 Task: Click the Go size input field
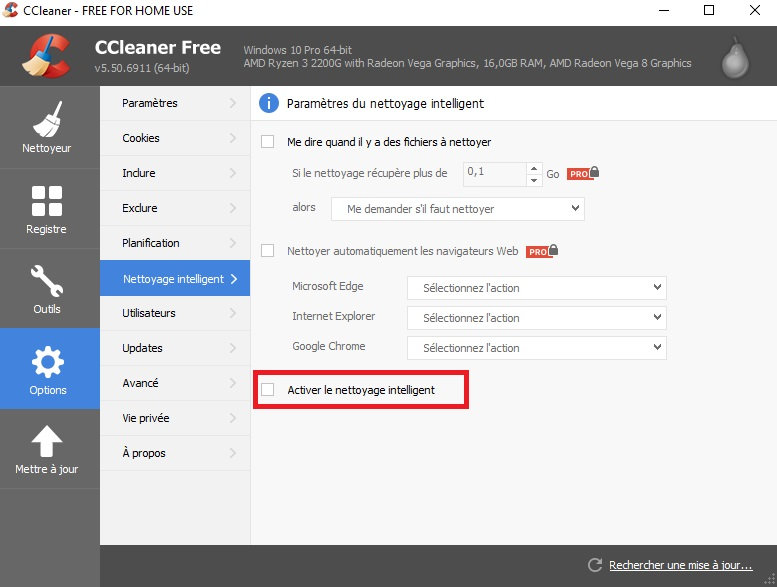click(494, 173)
